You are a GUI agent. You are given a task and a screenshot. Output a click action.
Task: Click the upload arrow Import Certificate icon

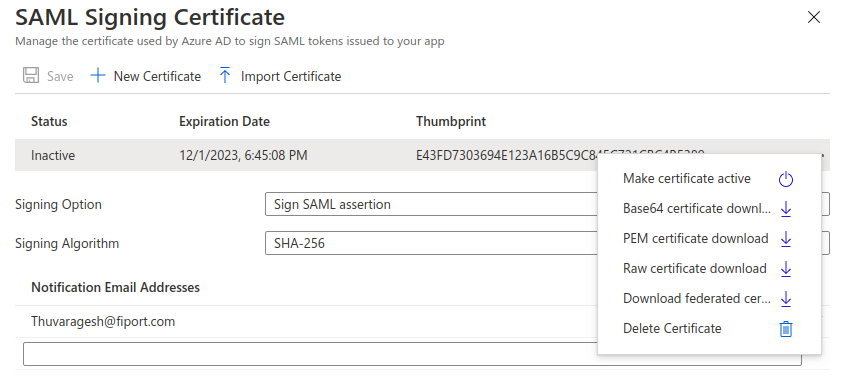click(x=225, y=76)
